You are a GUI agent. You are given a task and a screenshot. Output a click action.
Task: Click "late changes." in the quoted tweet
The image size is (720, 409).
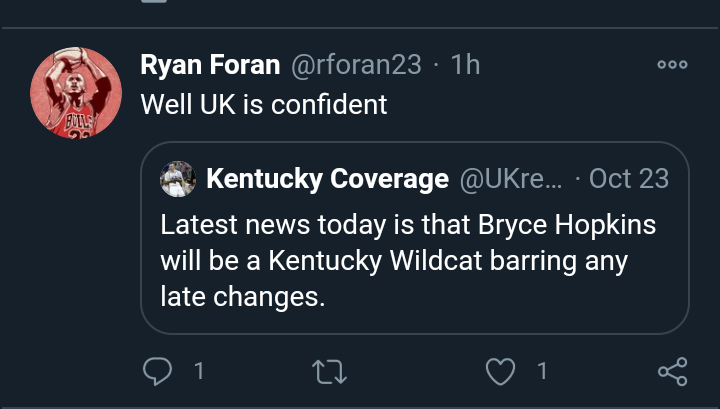[x=243, y=297]
